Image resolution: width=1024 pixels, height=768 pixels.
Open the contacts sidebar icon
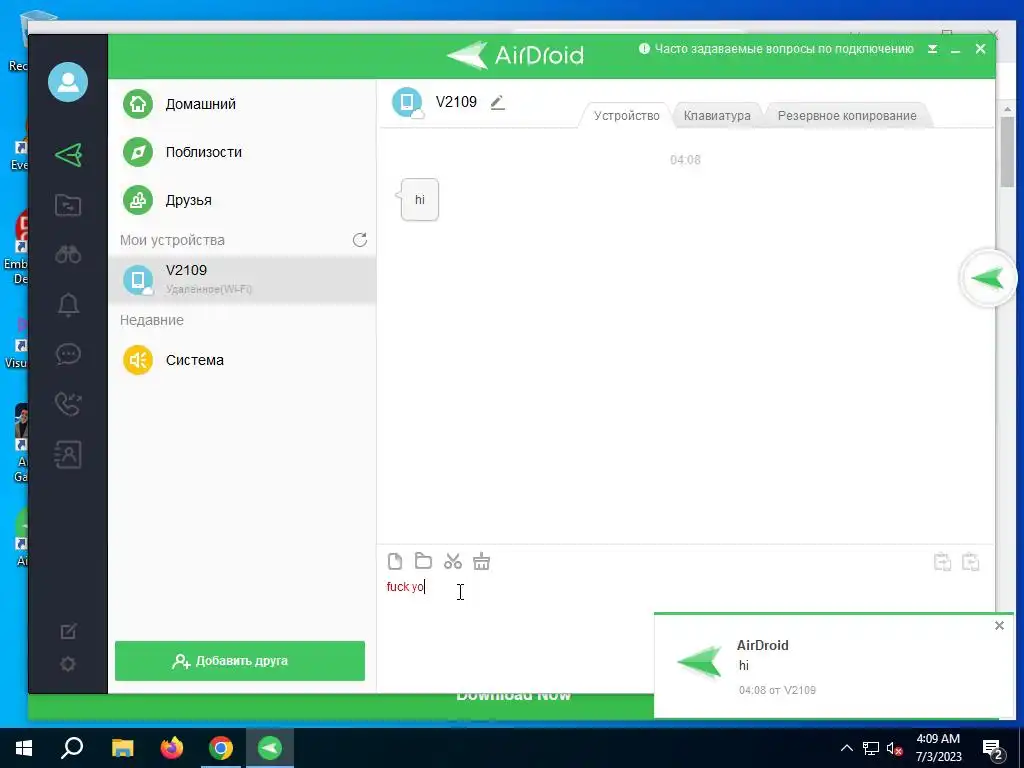[x=68, y=454]
